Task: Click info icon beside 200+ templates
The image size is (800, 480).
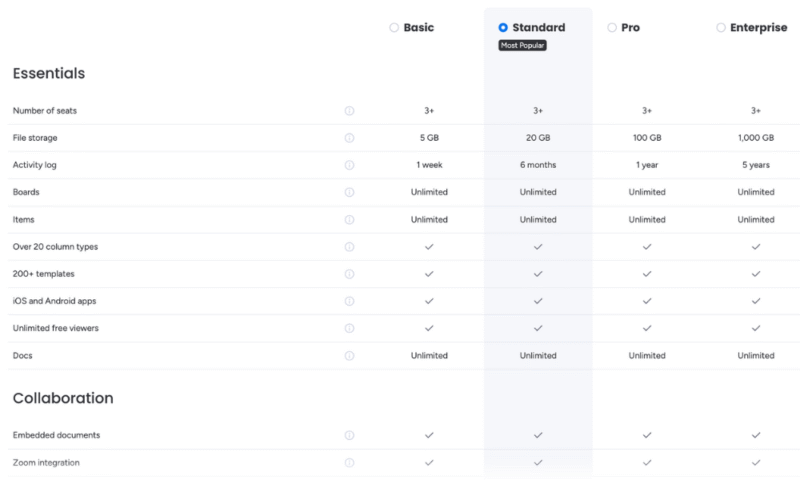Action: coord(350,273)
